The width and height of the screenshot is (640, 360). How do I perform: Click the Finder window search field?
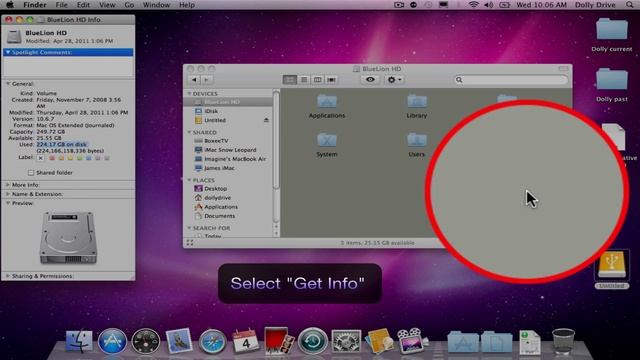click(x=511, y=80)
